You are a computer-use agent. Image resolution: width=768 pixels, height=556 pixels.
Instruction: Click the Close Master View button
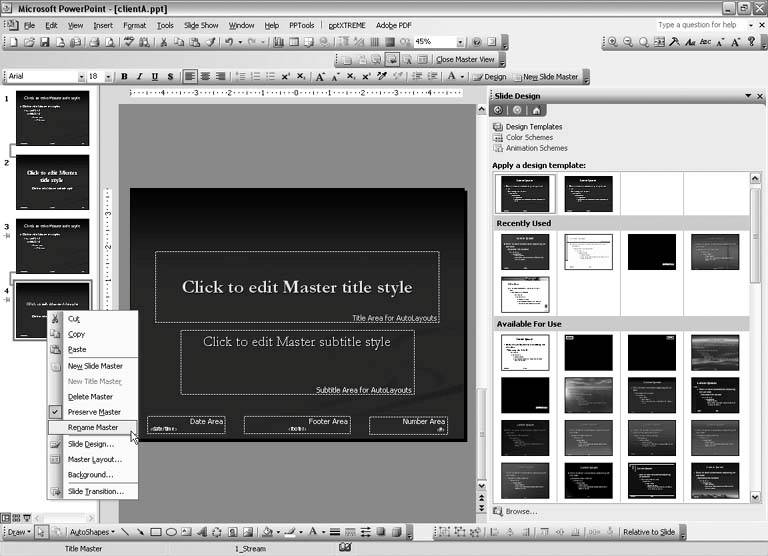click(465, 60)
